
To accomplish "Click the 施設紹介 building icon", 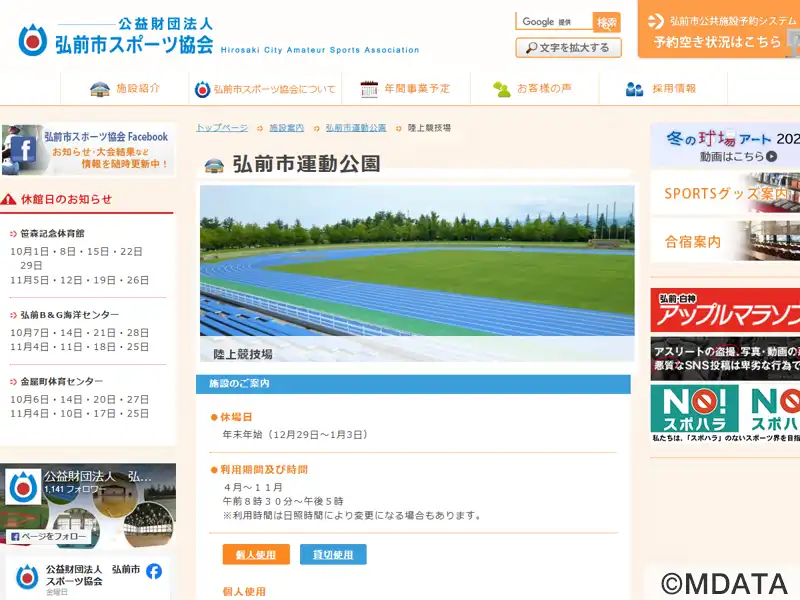I will coord(99,89).
